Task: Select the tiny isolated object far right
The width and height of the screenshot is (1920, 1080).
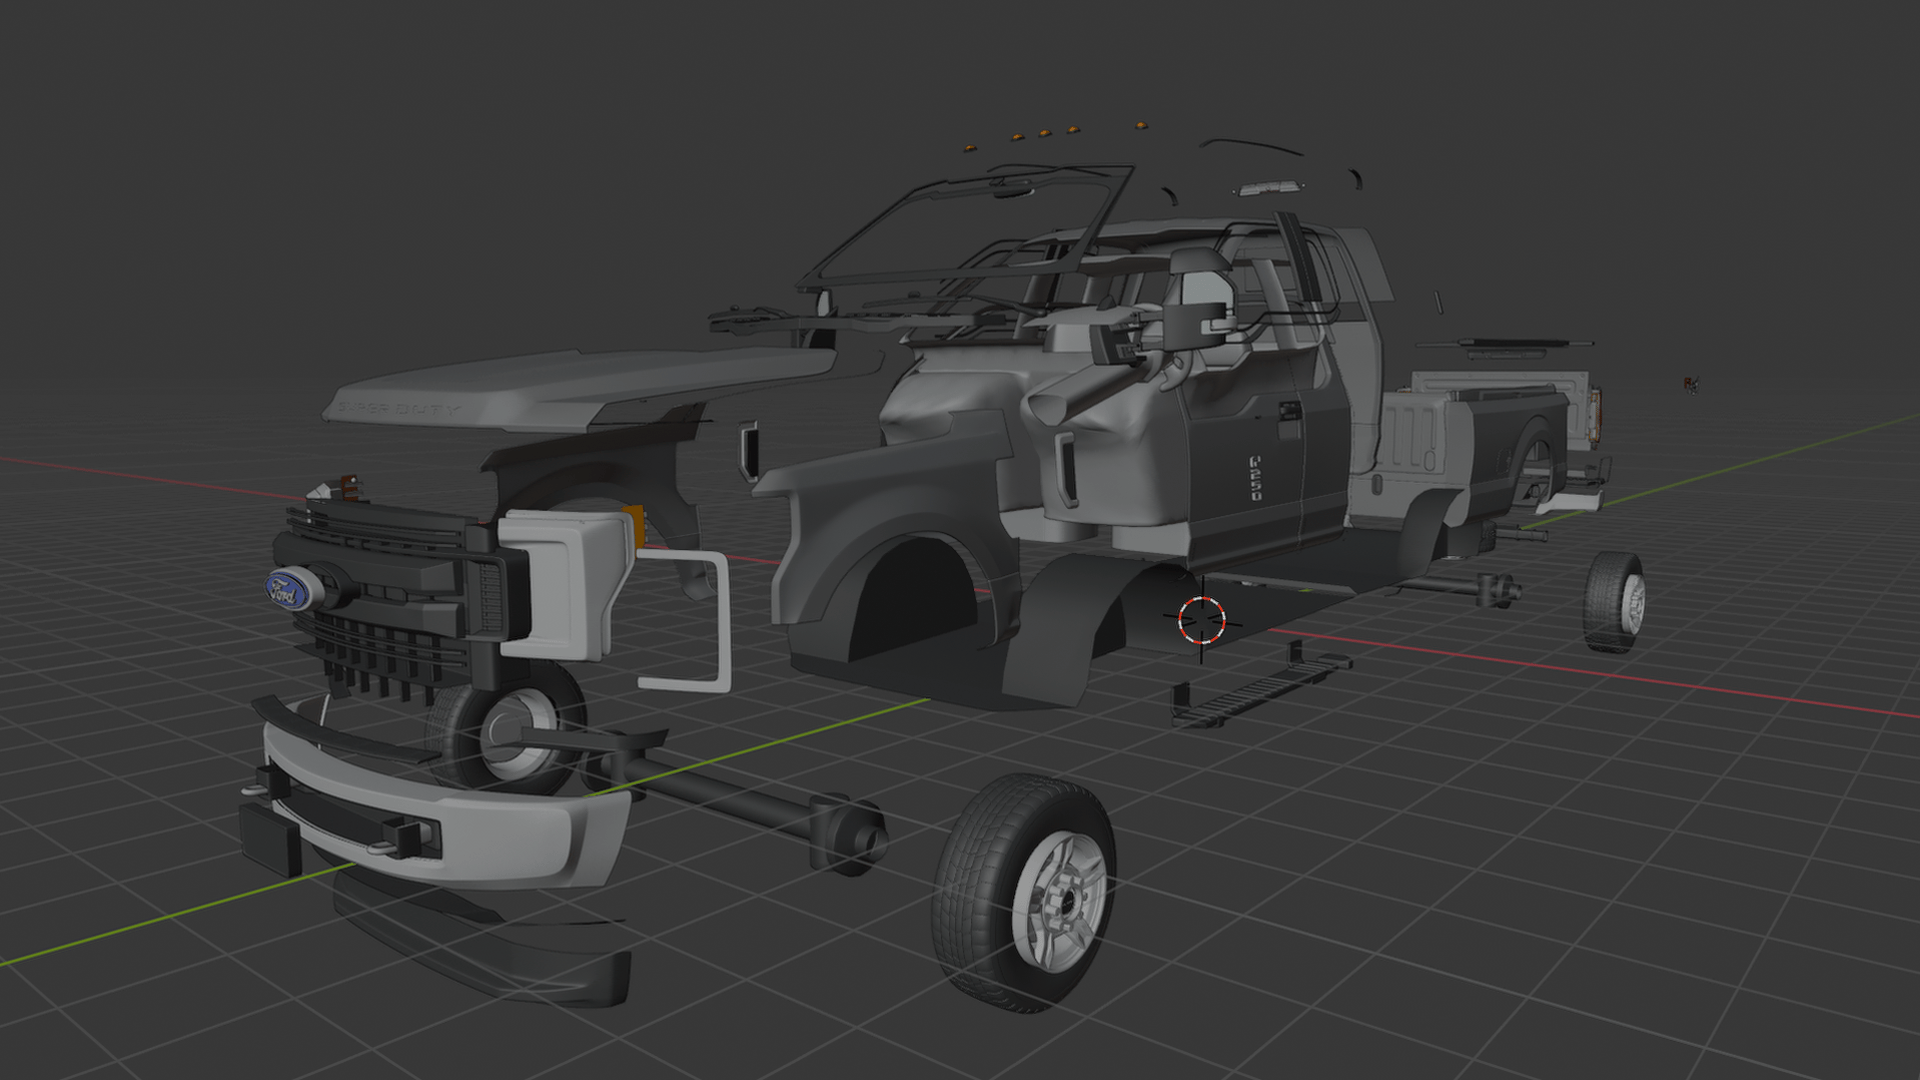Action: pyautogui.click(x=1691, y=385)
